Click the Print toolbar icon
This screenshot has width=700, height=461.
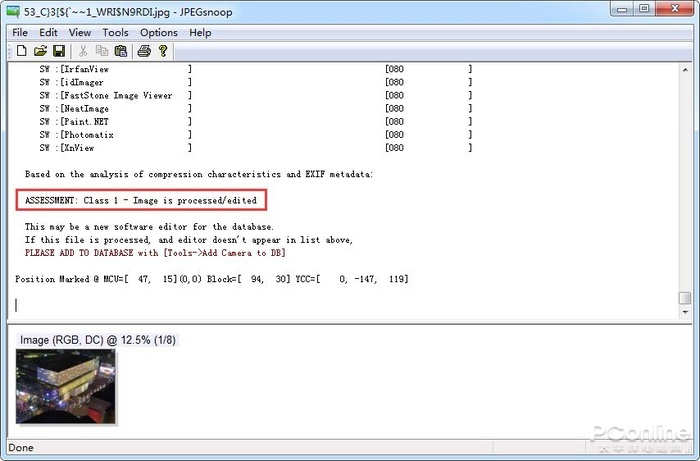(144, 51)
